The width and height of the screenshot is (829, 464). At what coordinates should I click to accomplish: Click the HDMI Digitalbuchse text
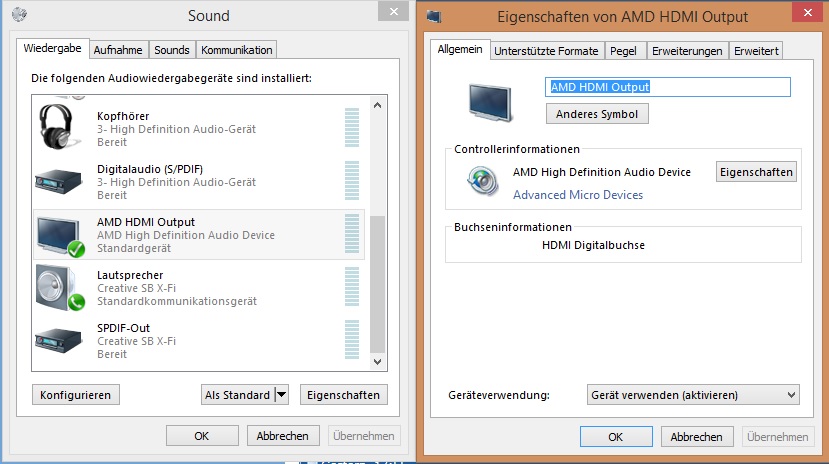tap(593, 245)
